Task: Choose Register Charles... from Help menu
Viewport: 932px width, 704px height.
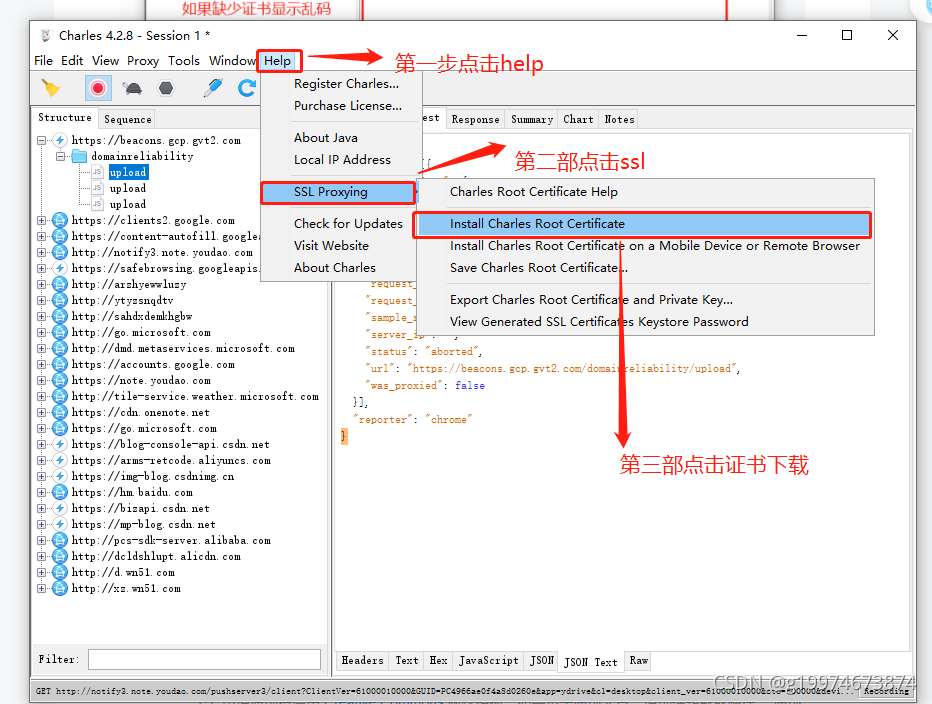Action: coord(347,84)
